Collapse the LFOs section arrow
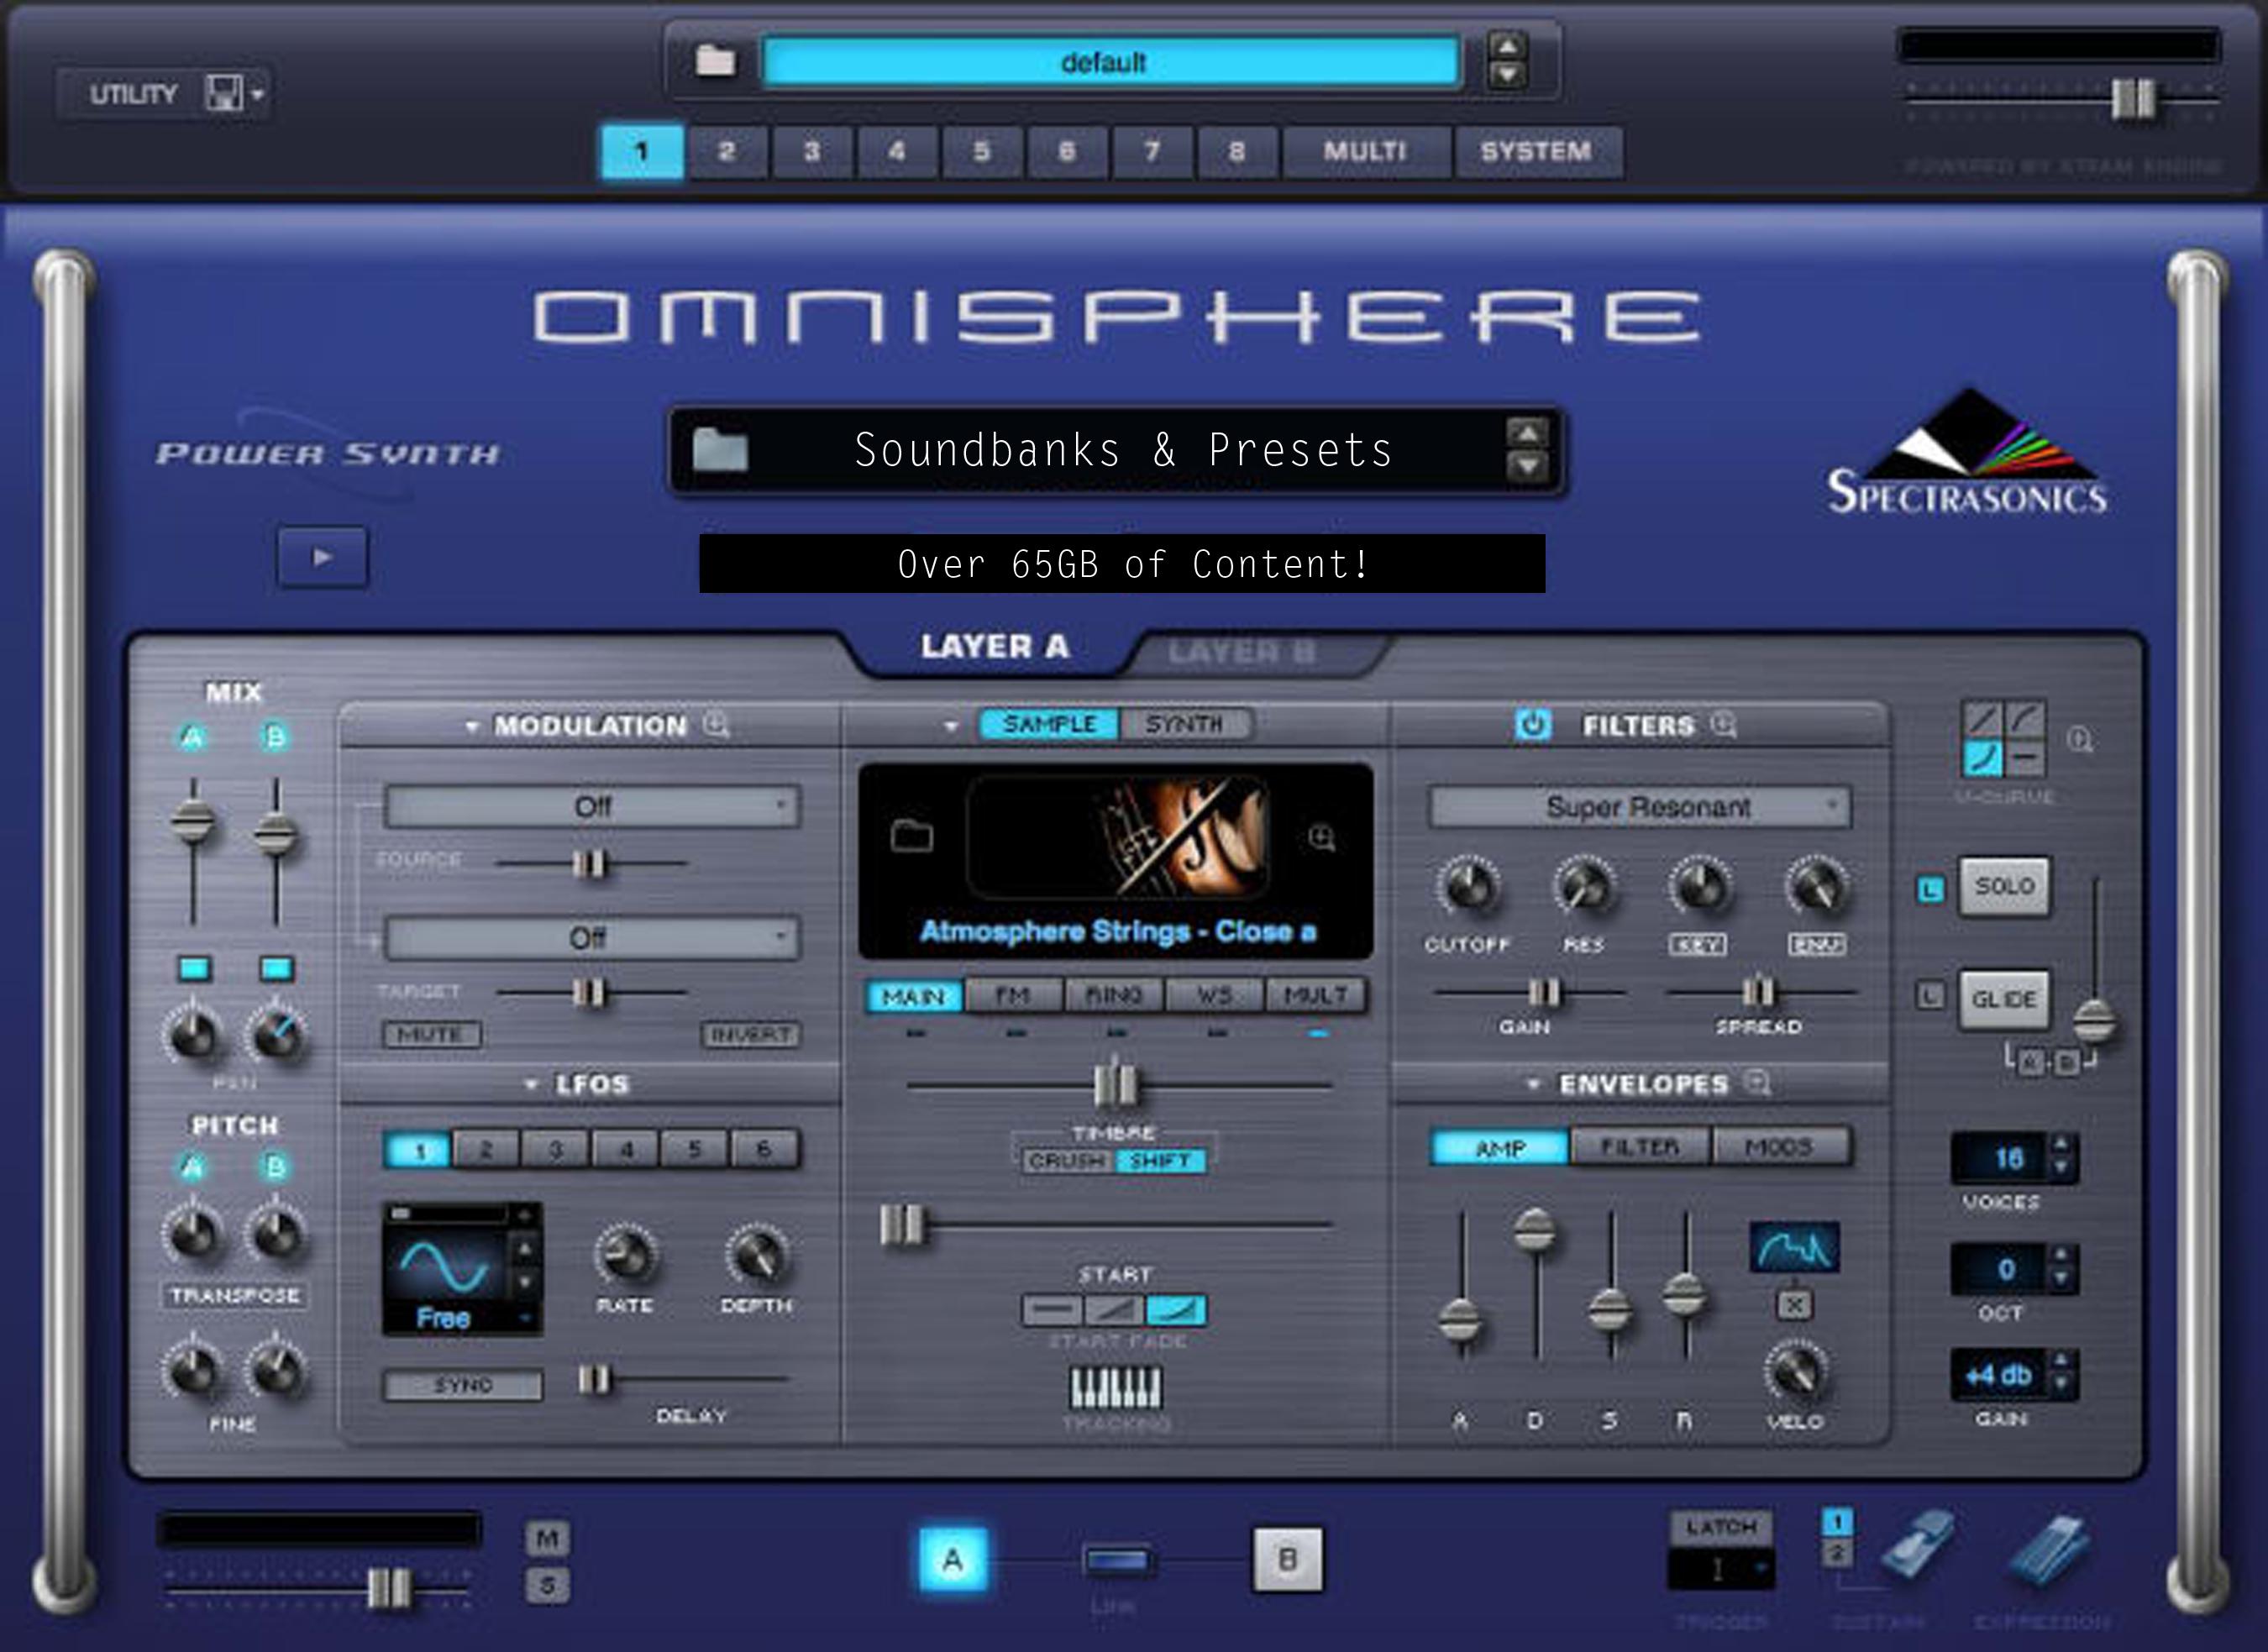Screen dimensions: 2268x1652 tap(532, 1084)
